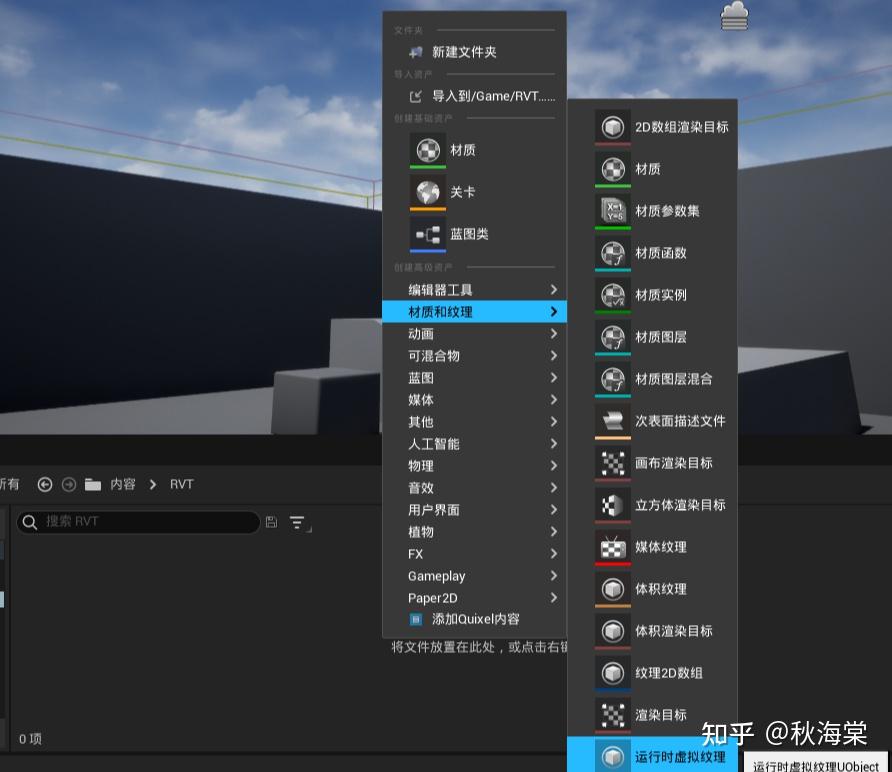The height and width of the screenshot is (772, 892).
Task: Click 新建文件夹 to create a folder
Action: 462,52
